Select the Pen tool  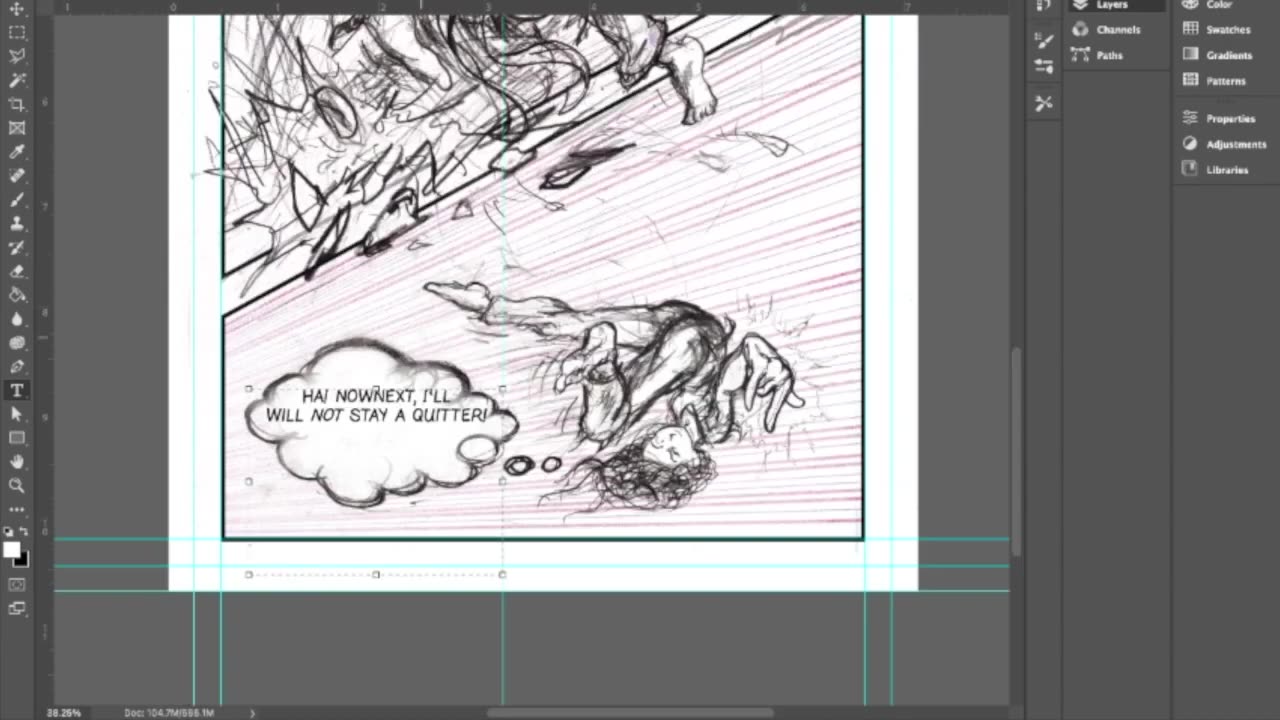click(x=17, y=367)
